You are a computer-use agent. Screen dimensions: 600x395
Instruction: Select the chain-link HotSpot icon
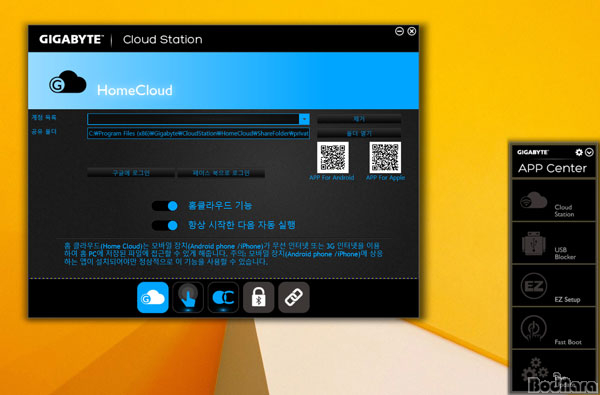click(293, 297)
